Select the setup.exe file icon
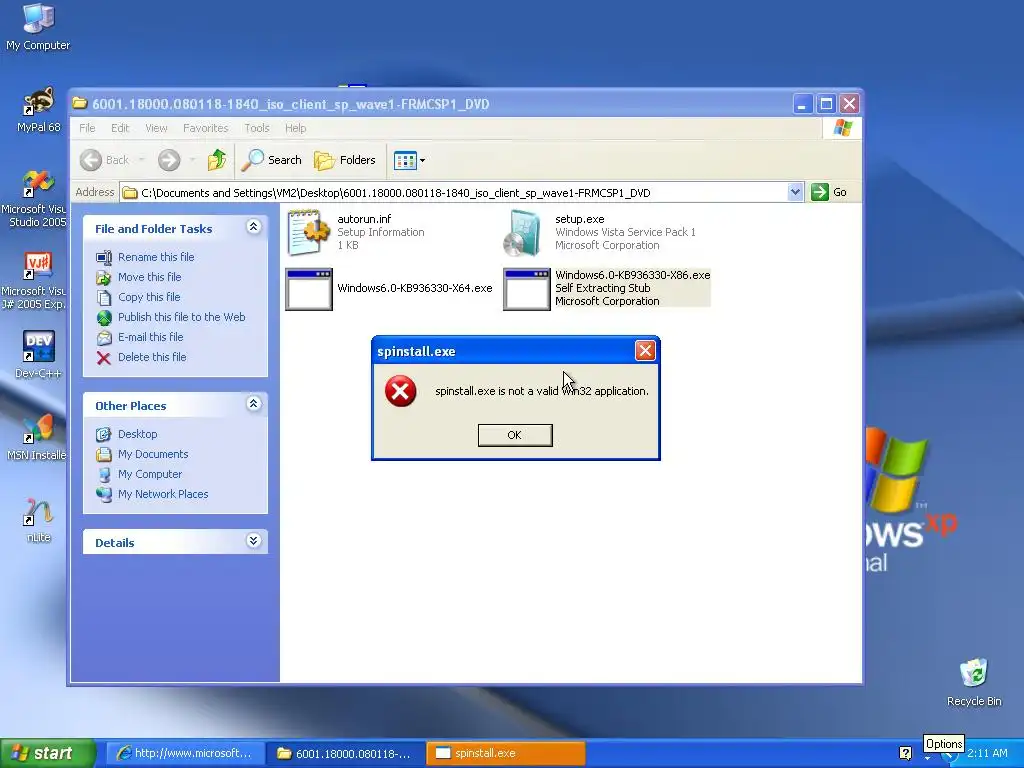This screenshot has height=768, width=1024. tap(524, 232)
